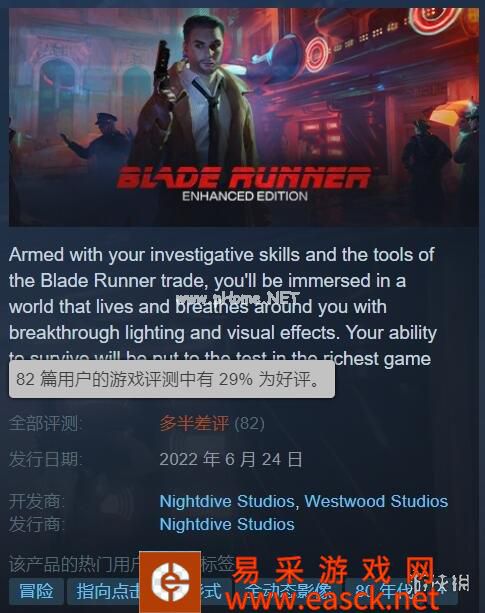Image resolution: width=485 pixels, height=613 pixels.
Task: Click the 易采游戏网 watermark text
Action: (x=333, y=570)
